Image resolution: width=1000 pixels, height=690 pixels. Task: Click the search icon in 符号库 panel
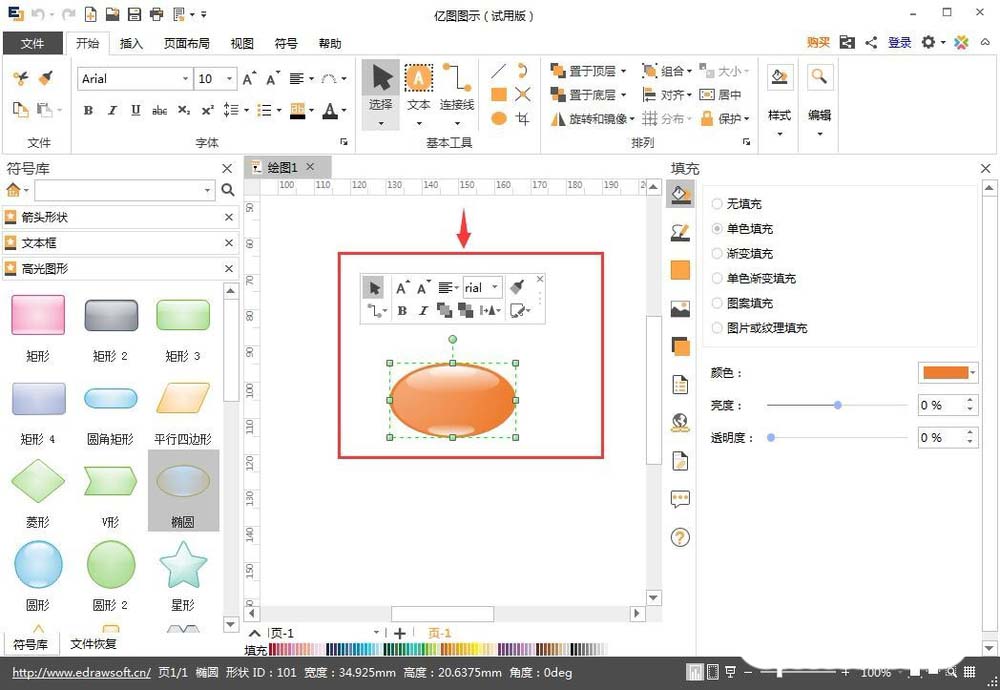pyautogui.click(x=229, y=188)
